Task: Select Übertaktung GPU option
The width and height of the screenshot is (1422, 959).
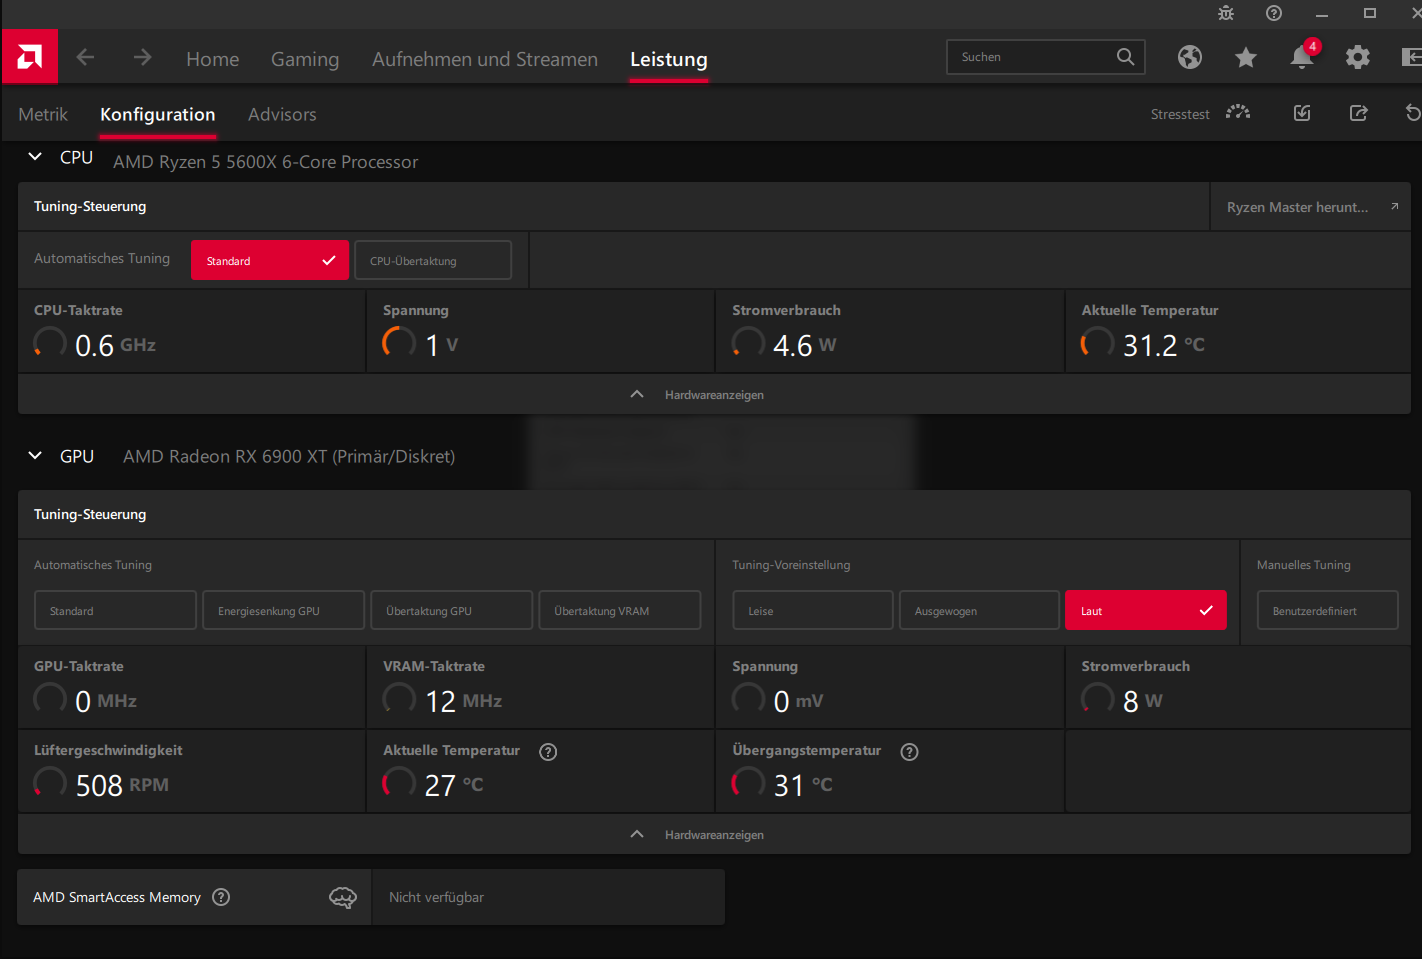Action: pyautogui.click(x=451, y=610)
